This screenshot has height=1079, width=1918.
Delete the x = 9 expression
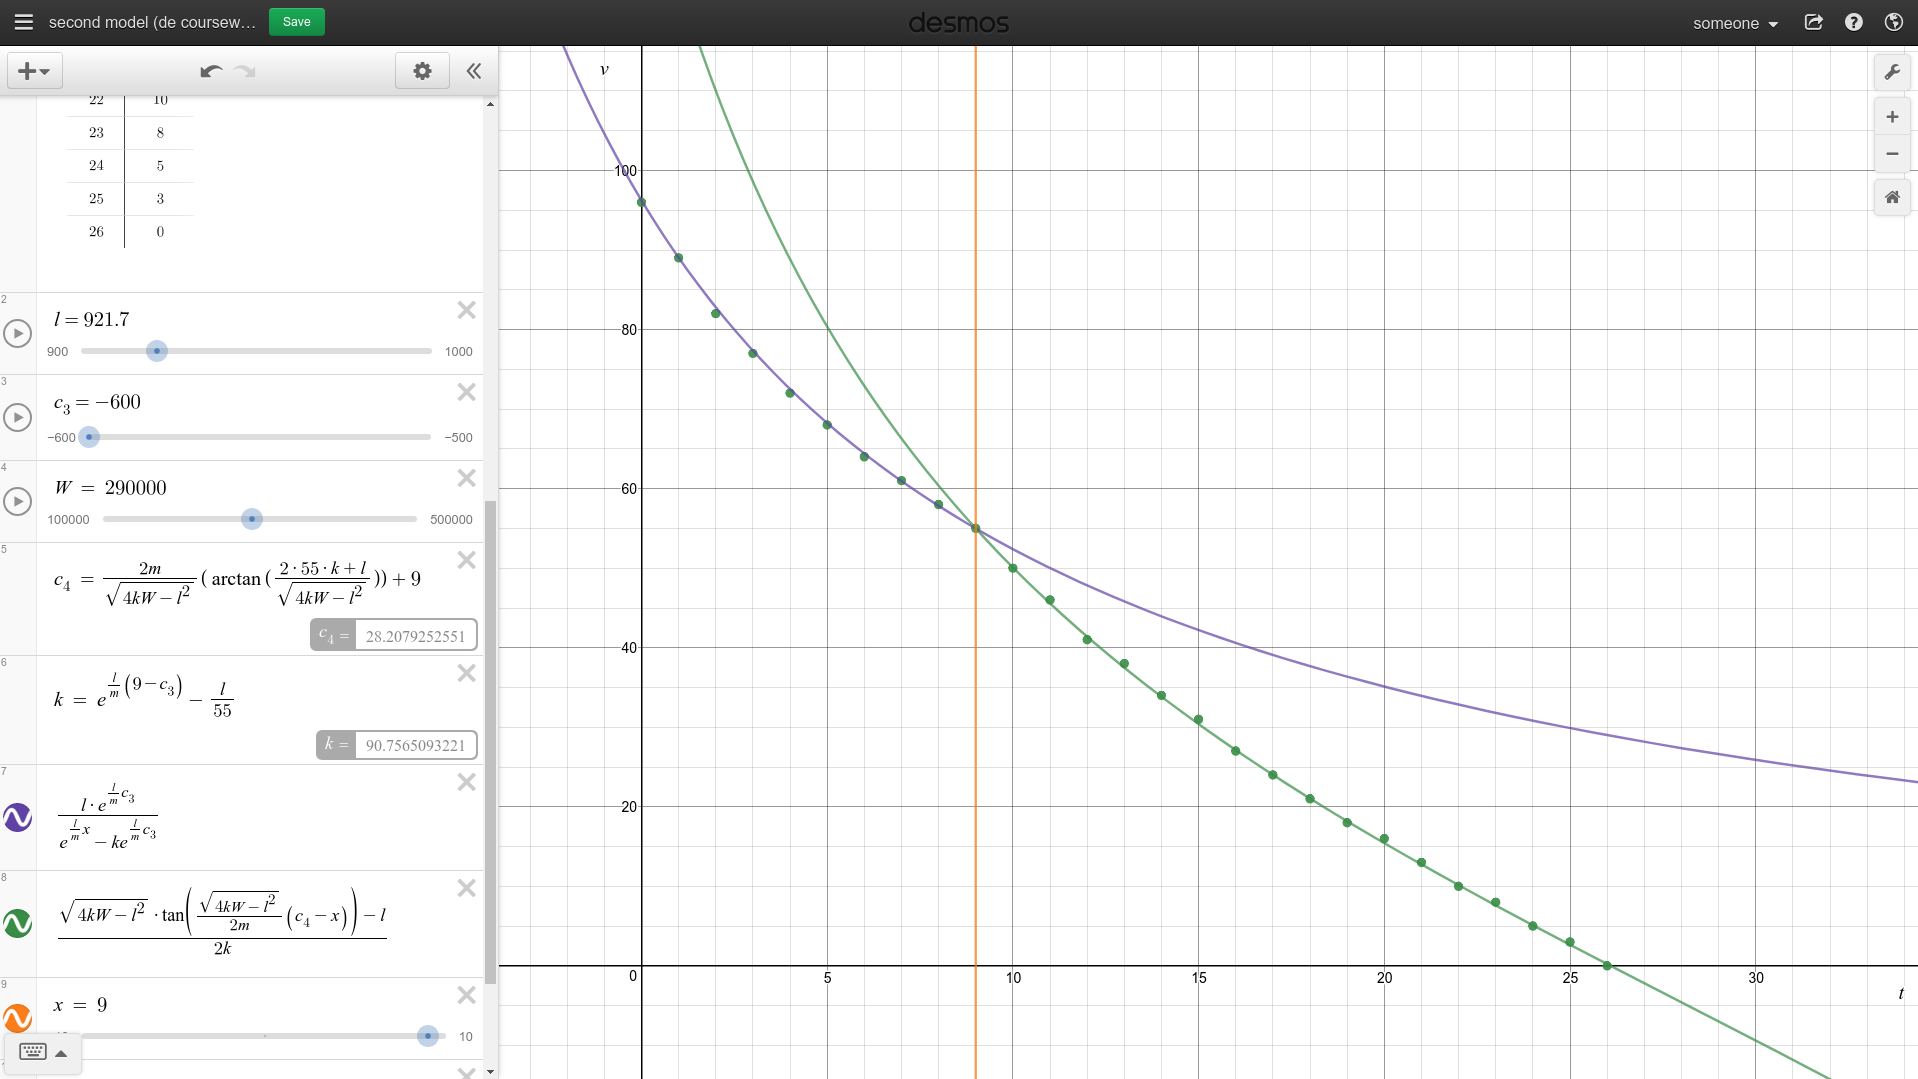point(467,995)
